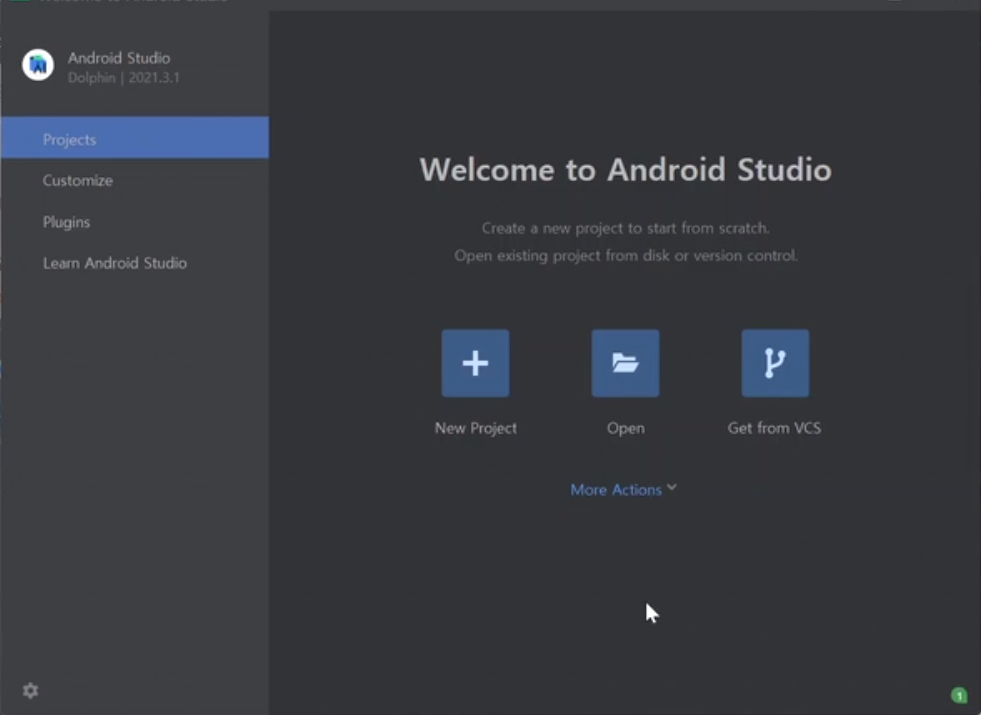The height and width of the screenshot is (715, 981).
Task: Click the Welcome to Android Studio heading
Action: 626,170
